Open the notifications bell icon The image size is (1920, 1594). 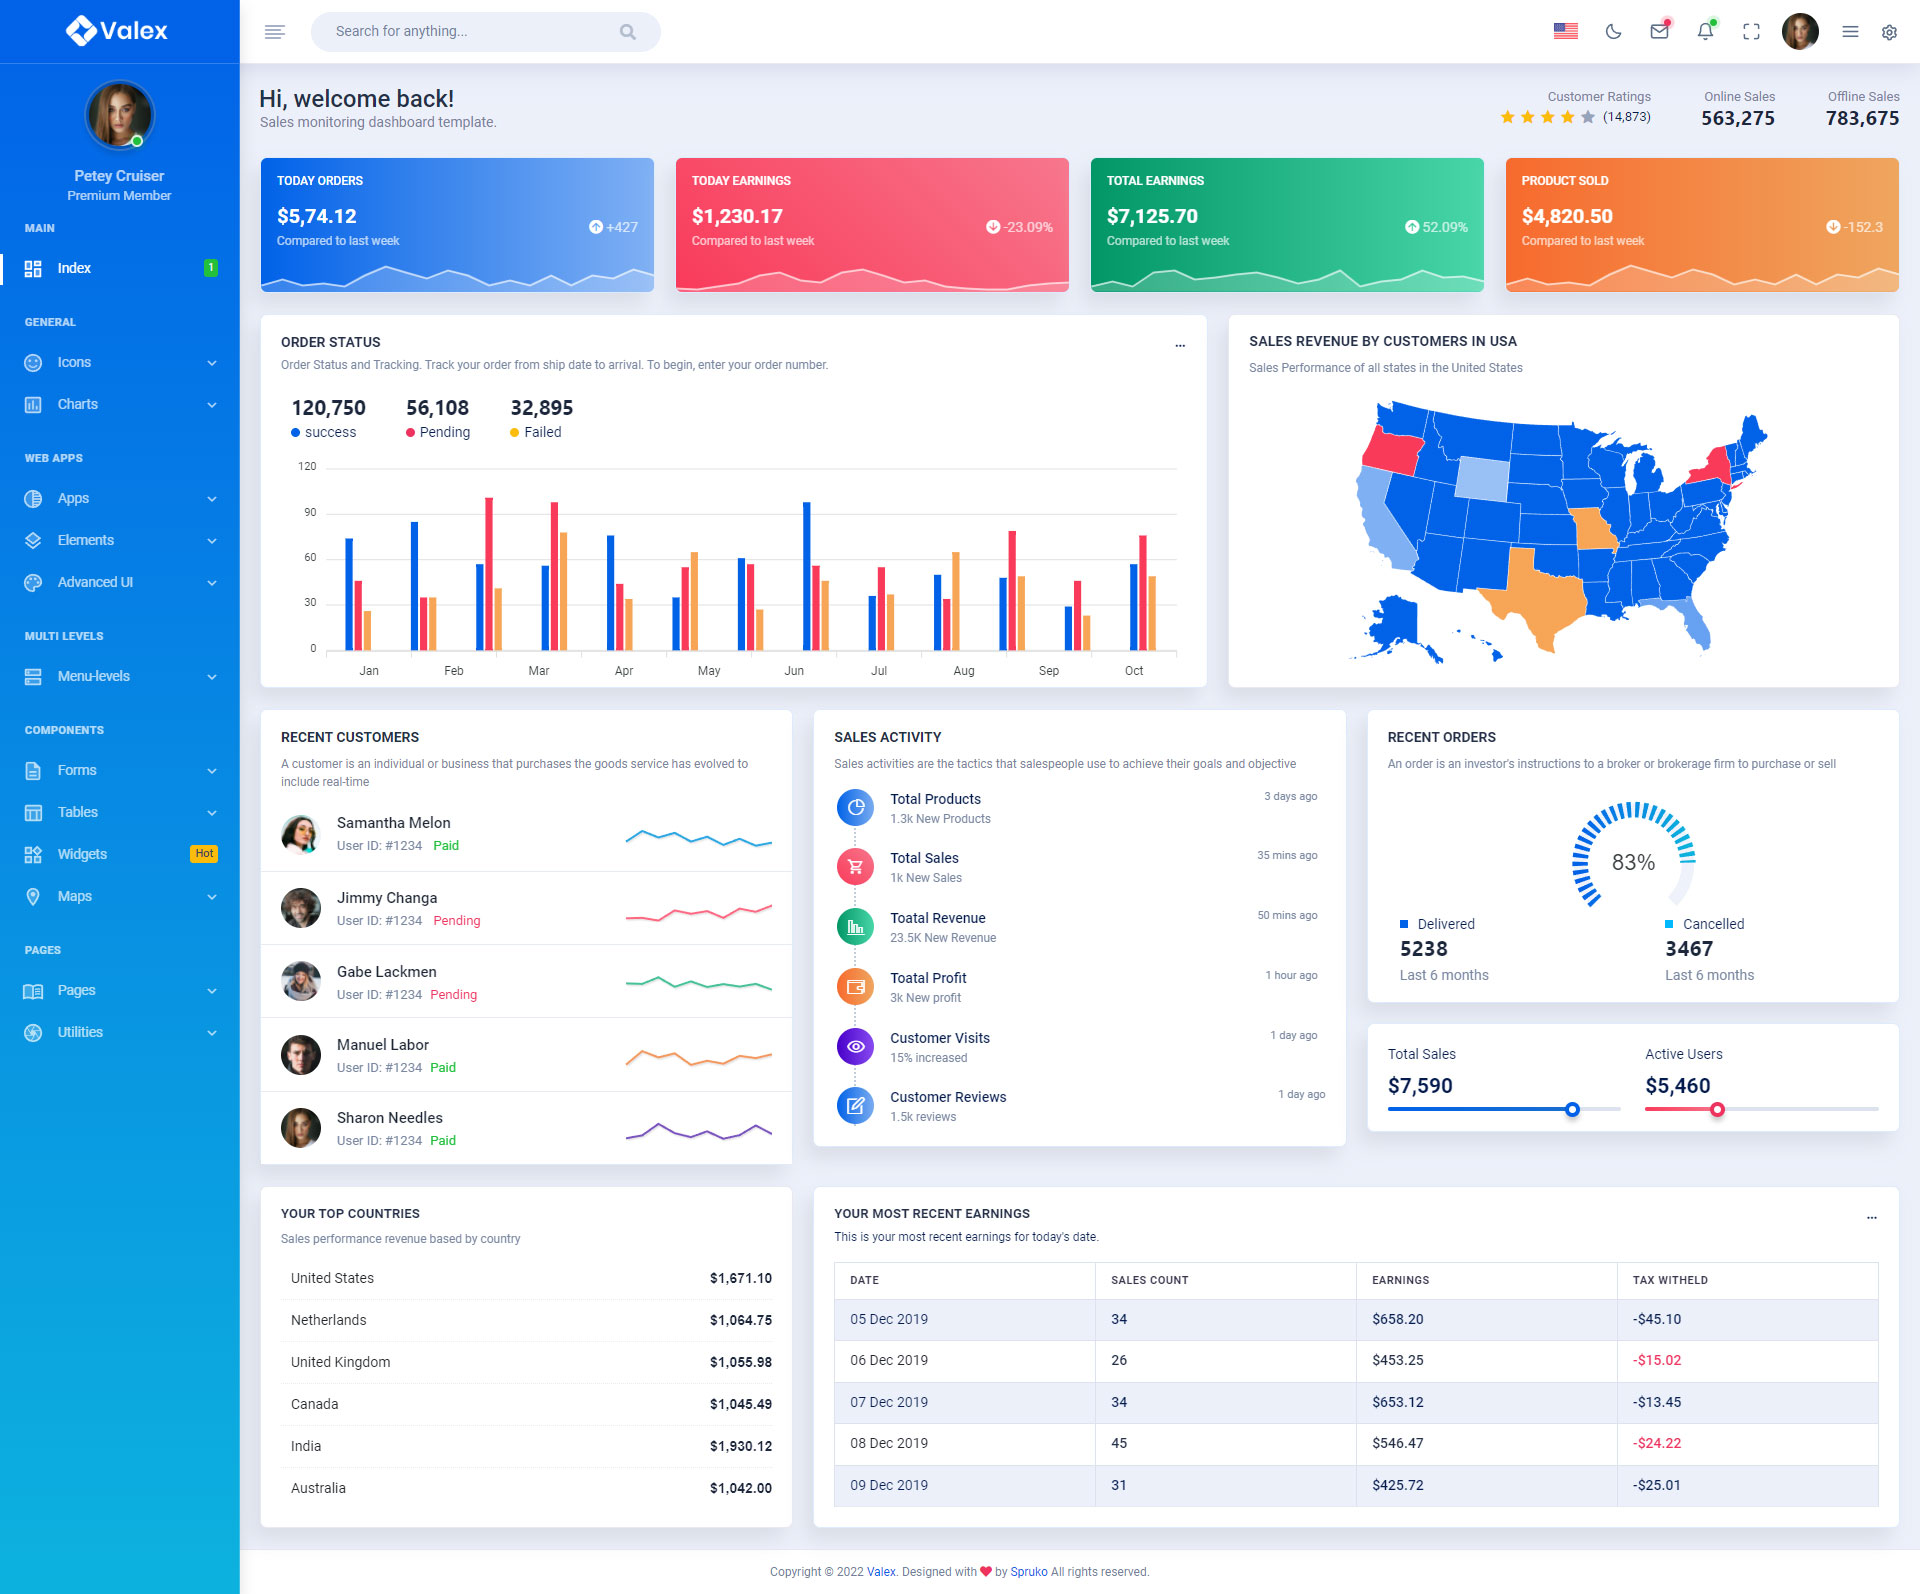point(1705,32)
